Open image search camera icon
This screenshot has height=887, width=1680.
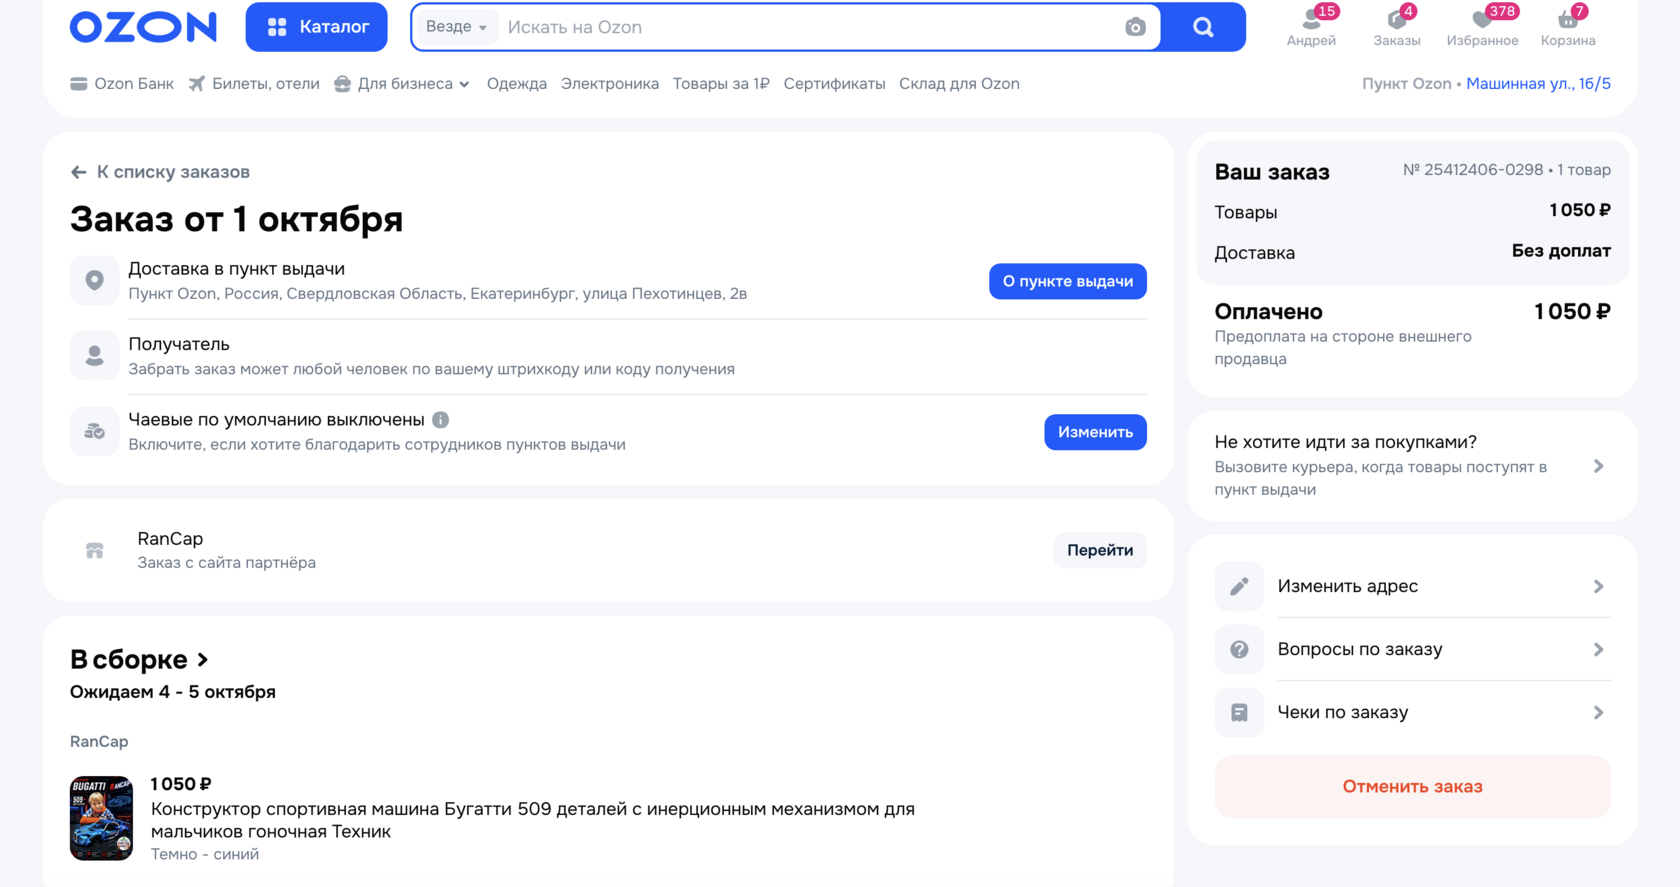[x=1135, y=27]
